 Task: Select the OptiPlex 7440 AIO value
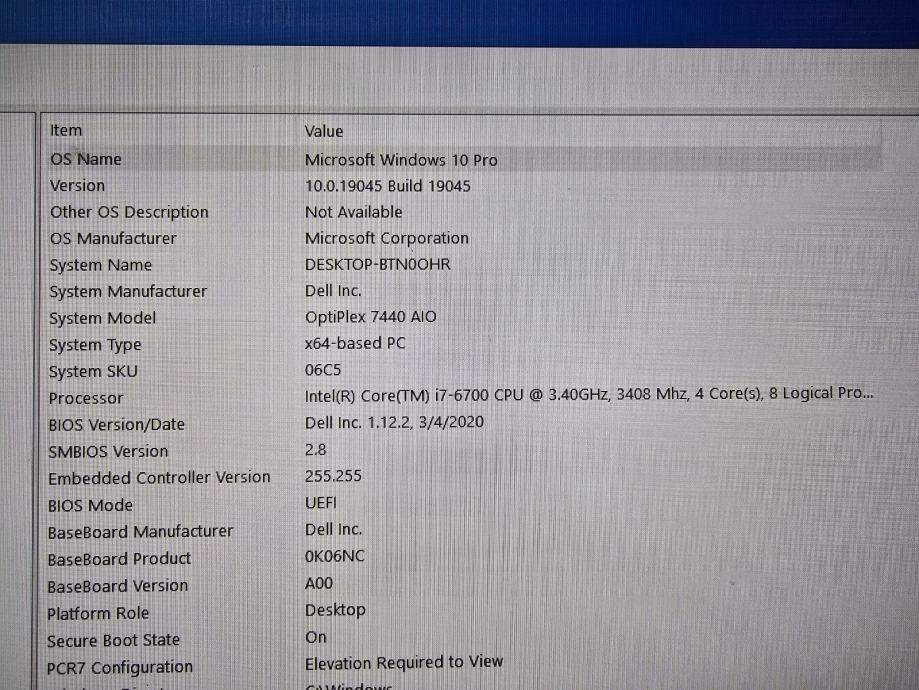[370, 317]
